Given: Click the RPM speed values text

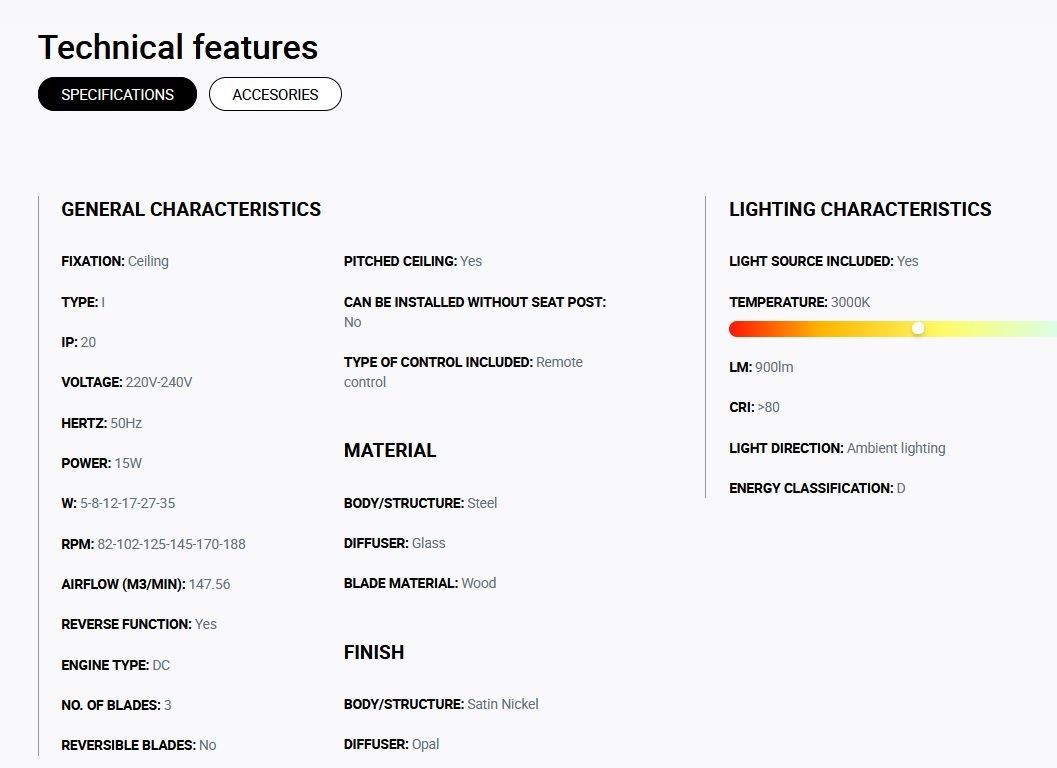Looking at the screenshot, I should pos(171,544).
